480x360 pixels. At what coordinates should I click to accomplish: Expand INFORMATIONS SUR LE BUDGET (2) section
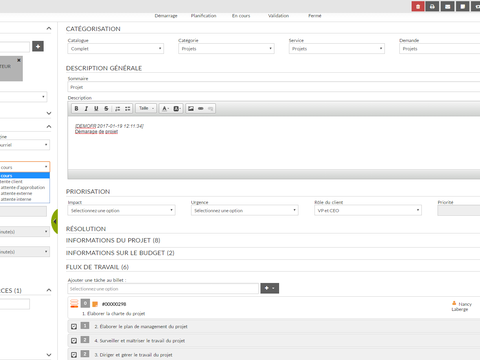(x=120, y=253)
